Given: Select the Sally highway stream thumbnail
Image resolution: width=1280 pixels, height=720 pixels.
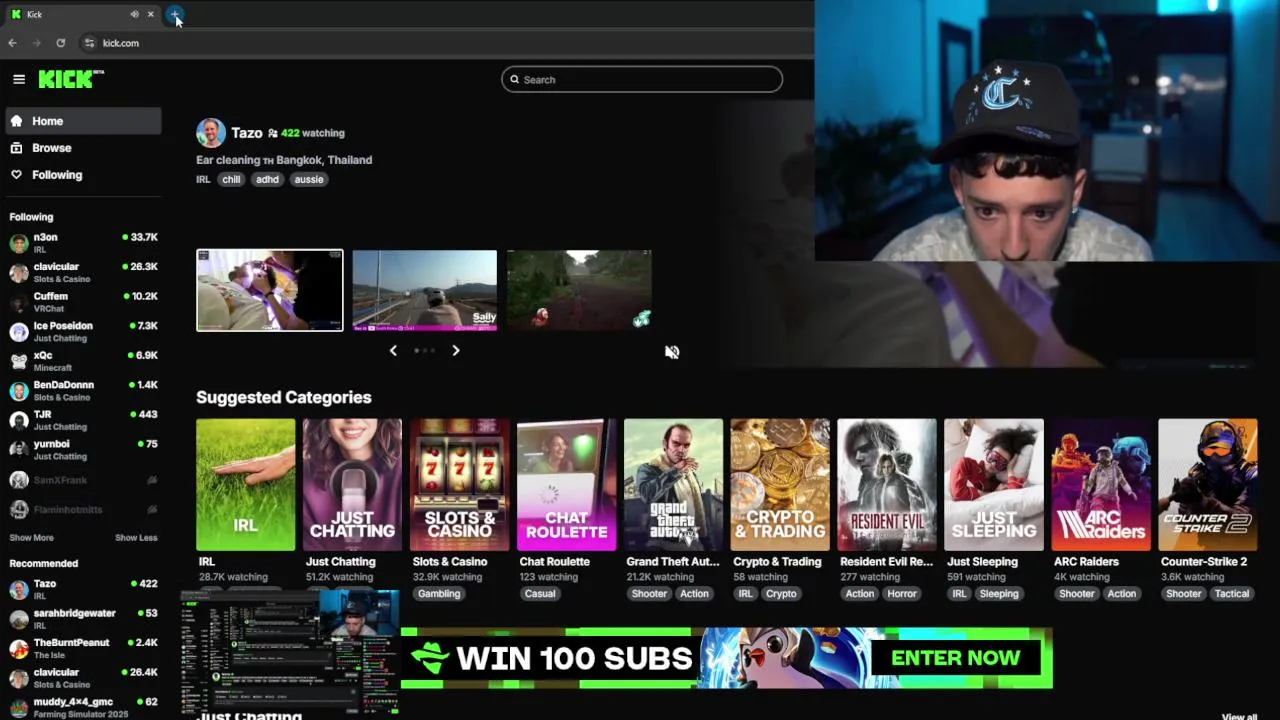Looking at the screenshot, I should tap(424, 290).
